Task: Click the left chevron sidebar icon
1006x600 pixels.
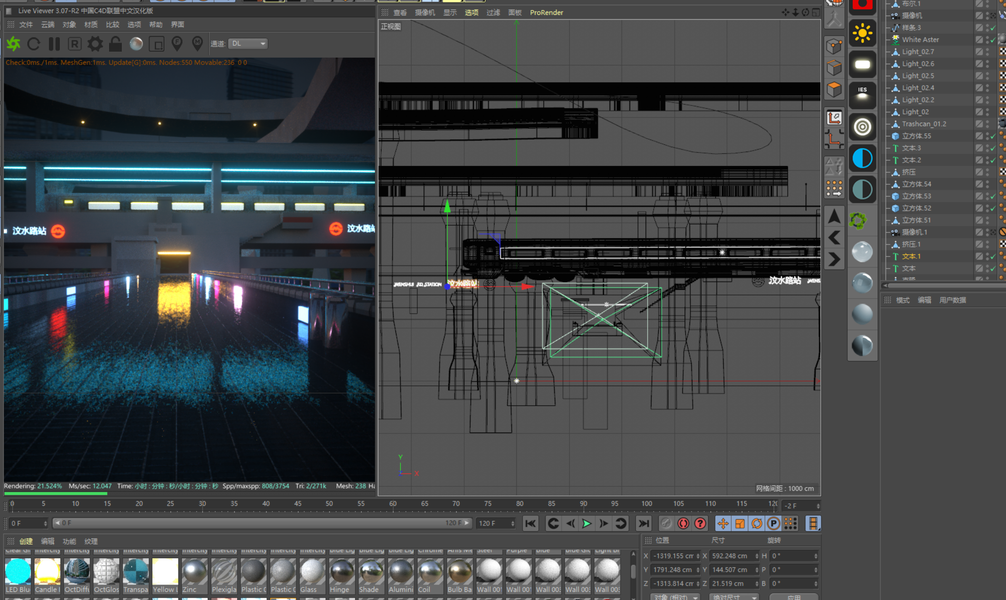Action: (x=834, y=237)
